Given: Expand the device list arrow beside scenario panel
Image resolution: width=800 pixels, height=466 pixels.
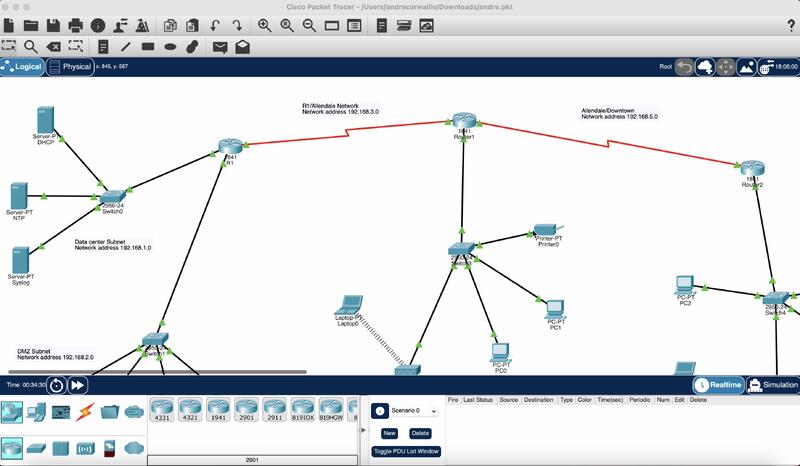Looking at the screenshot, I should click(x=363, y=430).
